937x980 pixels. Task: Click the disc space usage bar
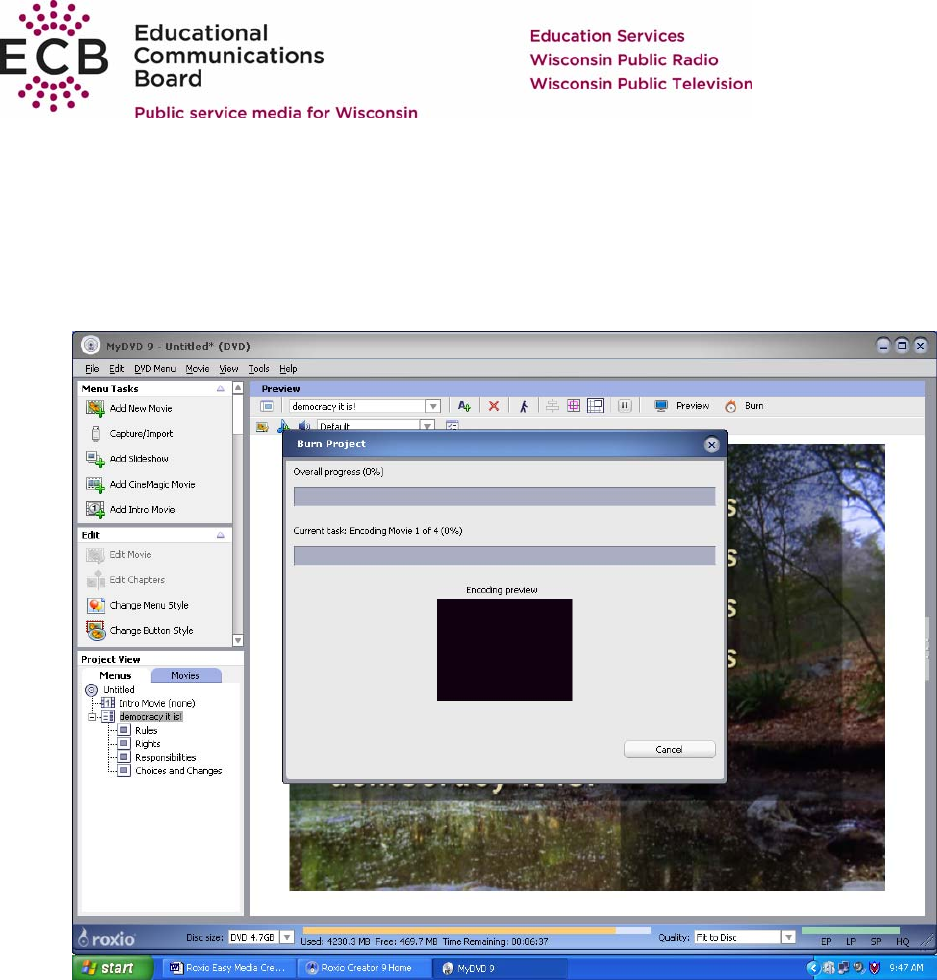tap(476, 931)
